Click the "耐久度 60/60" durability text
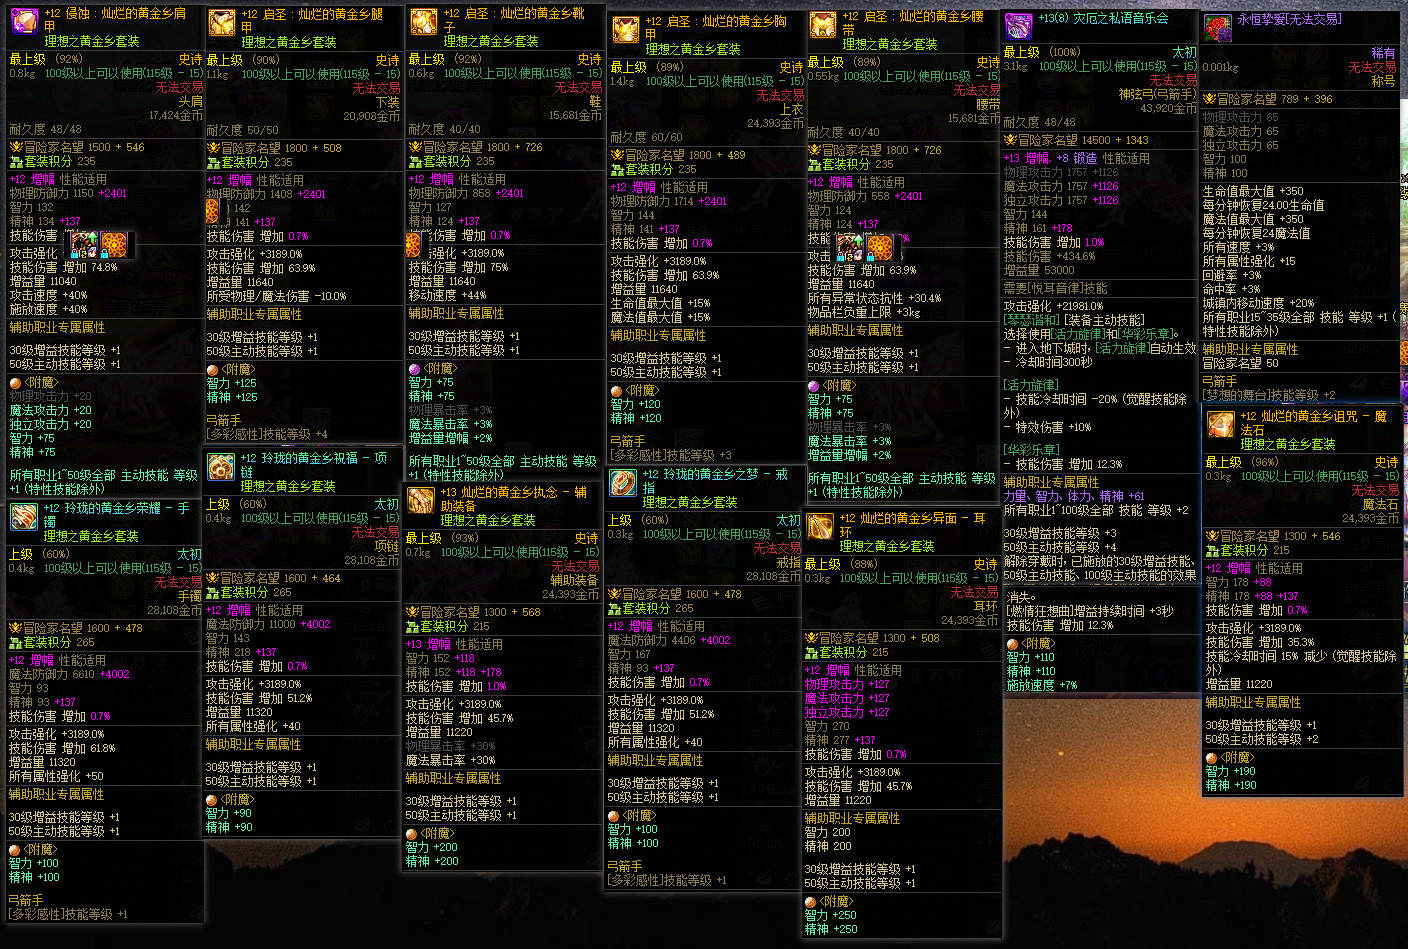Screen dimensions: 1408x949 tap(646, 137)
